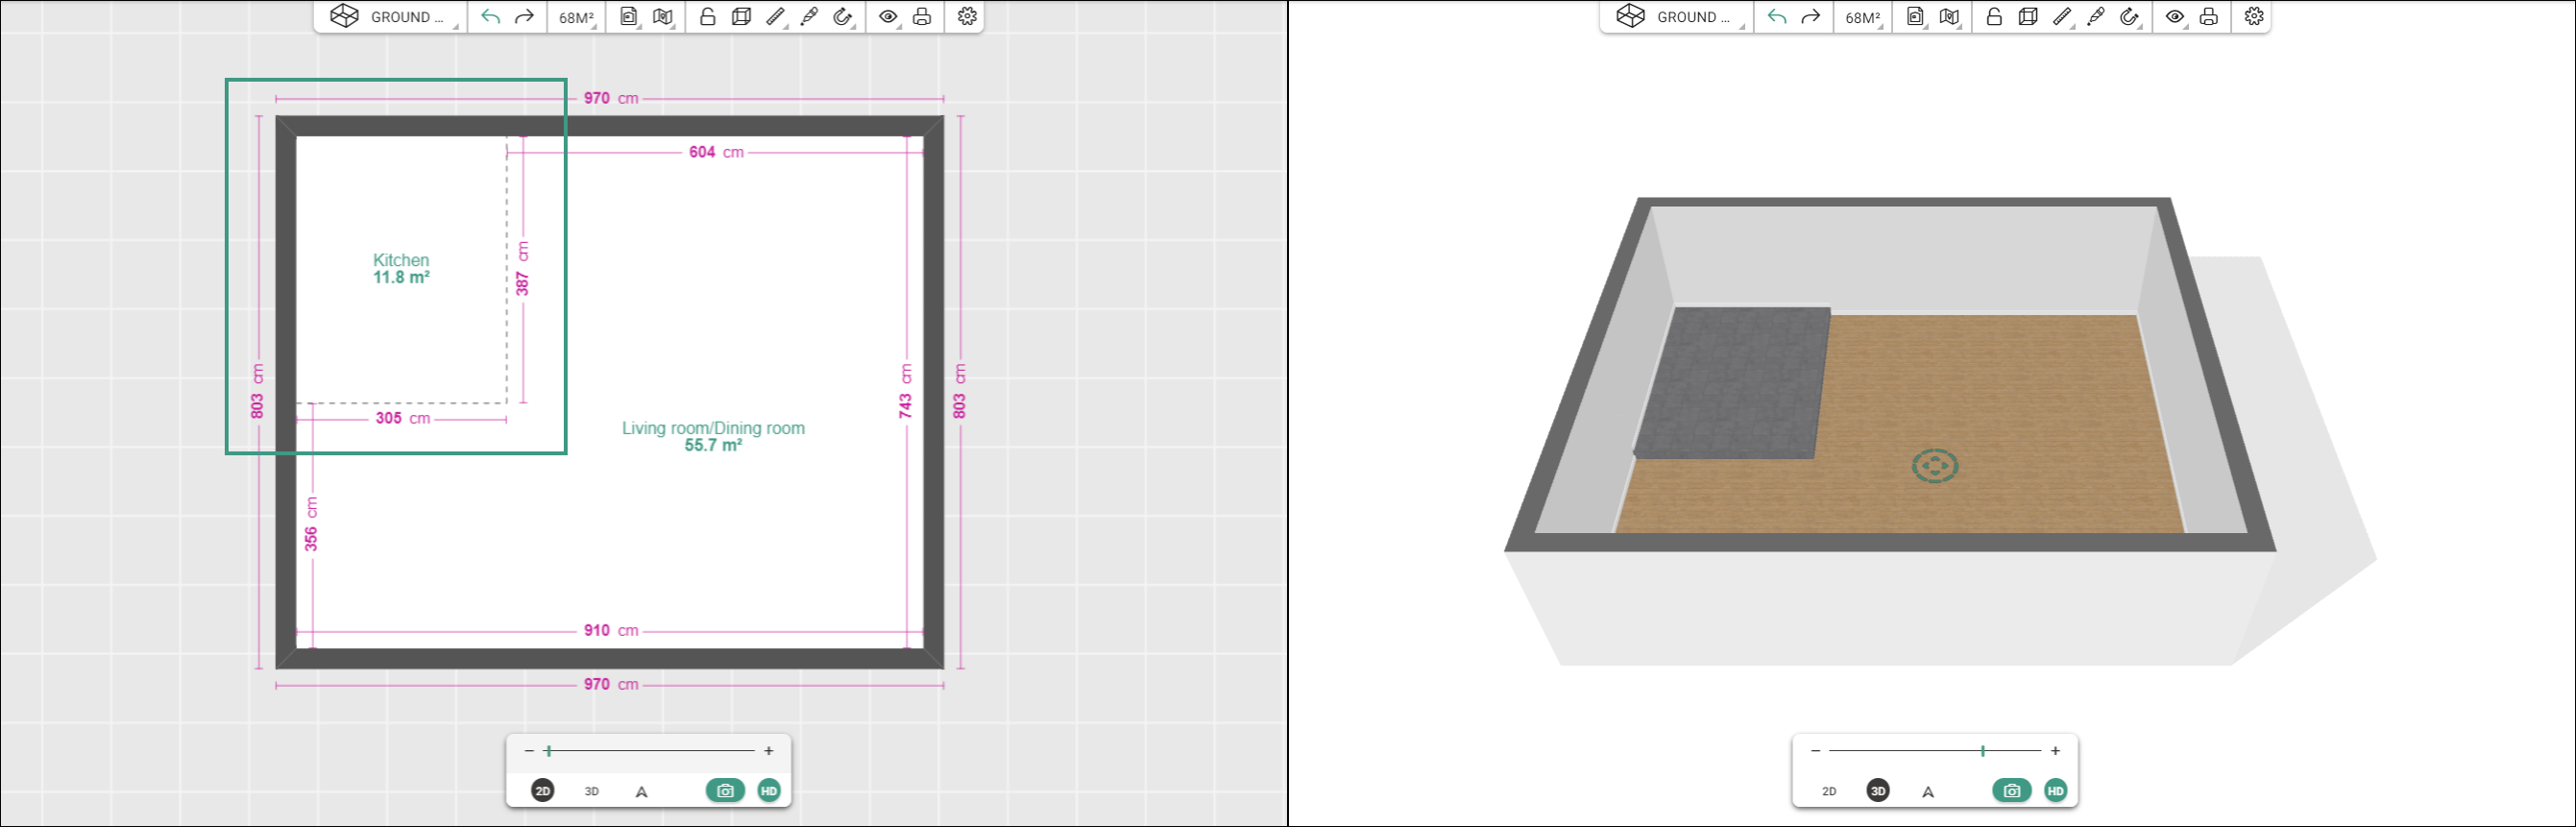The height and width of the screenshot is (827, 2576).
Task: Take snapshot with camera button in 3D panel
Action: (x=2011, y=791)
